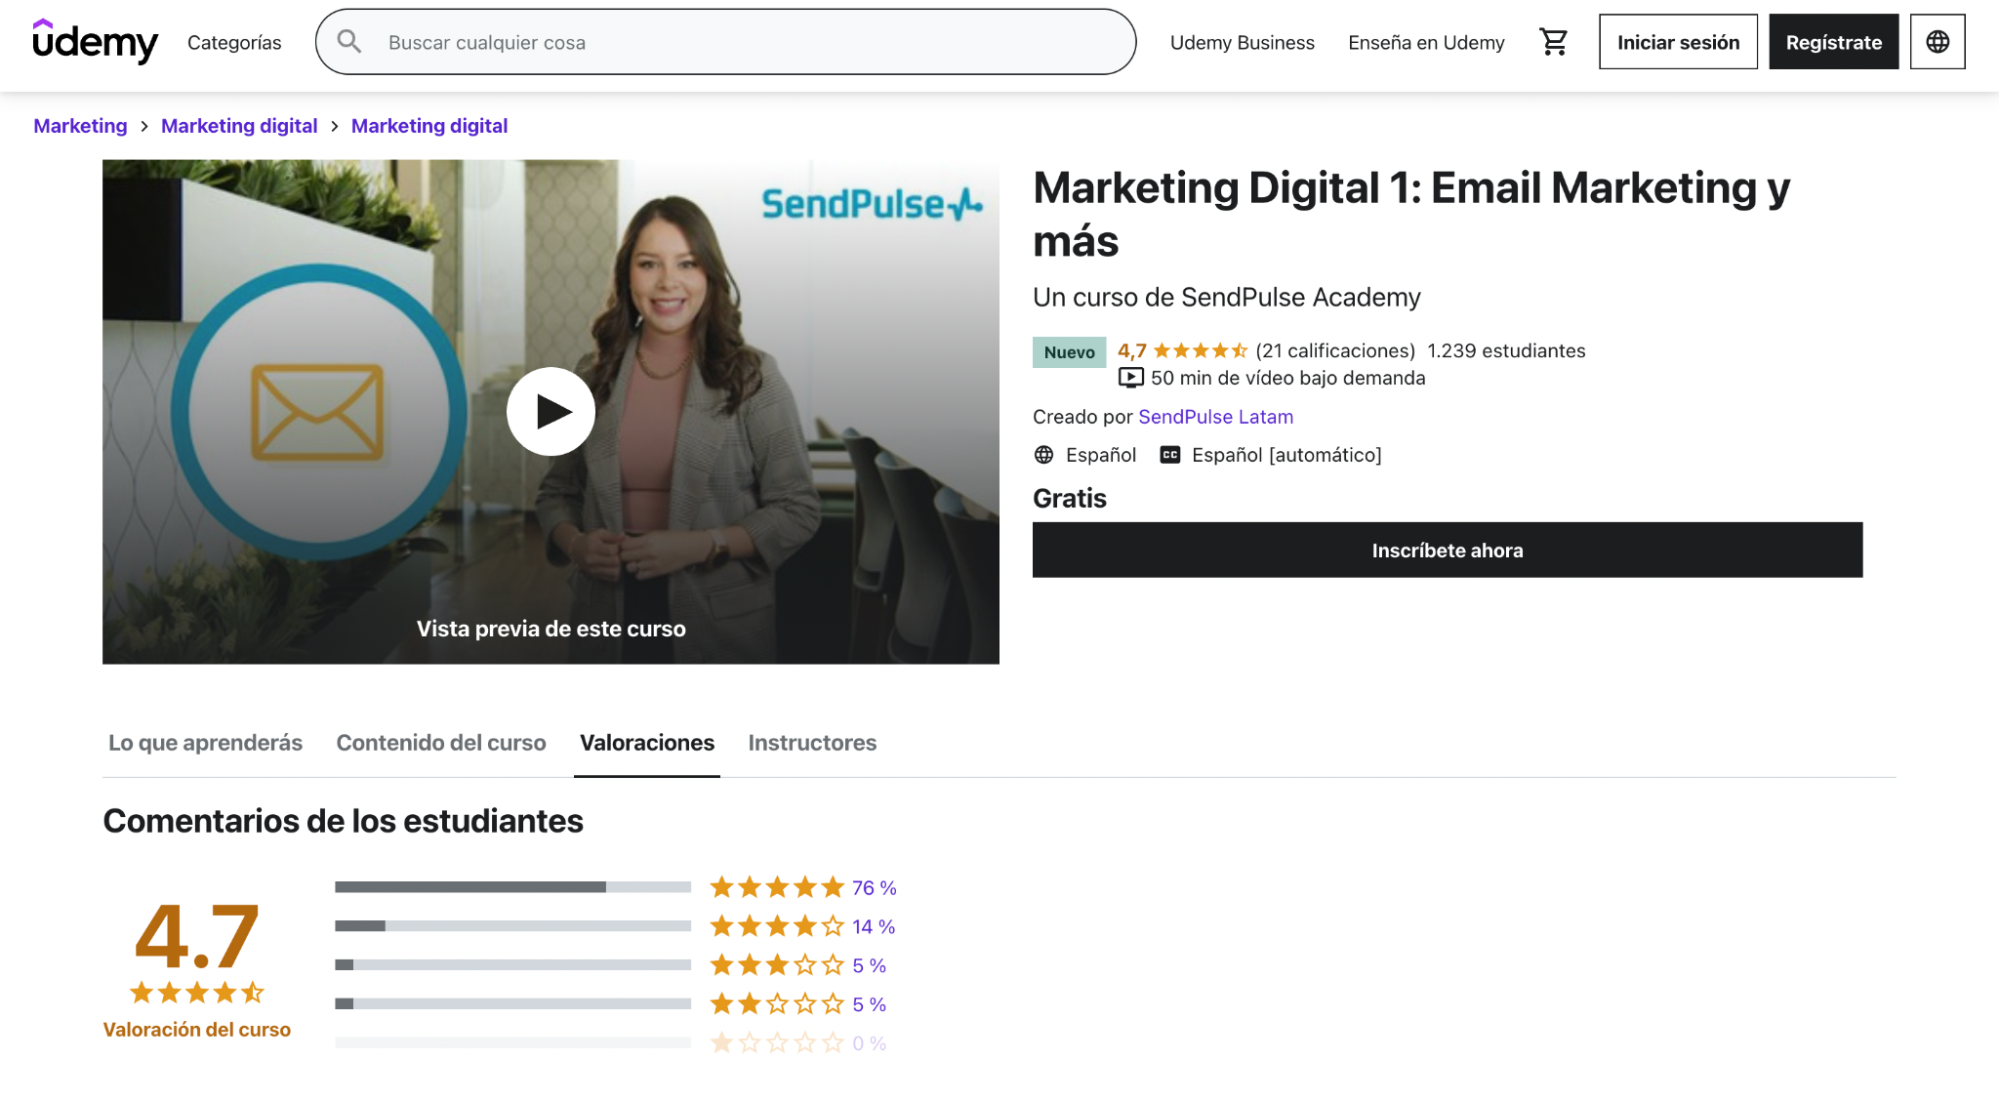
Task: Open SendPulse Latam creator link
Action: tap(1215, 417)
